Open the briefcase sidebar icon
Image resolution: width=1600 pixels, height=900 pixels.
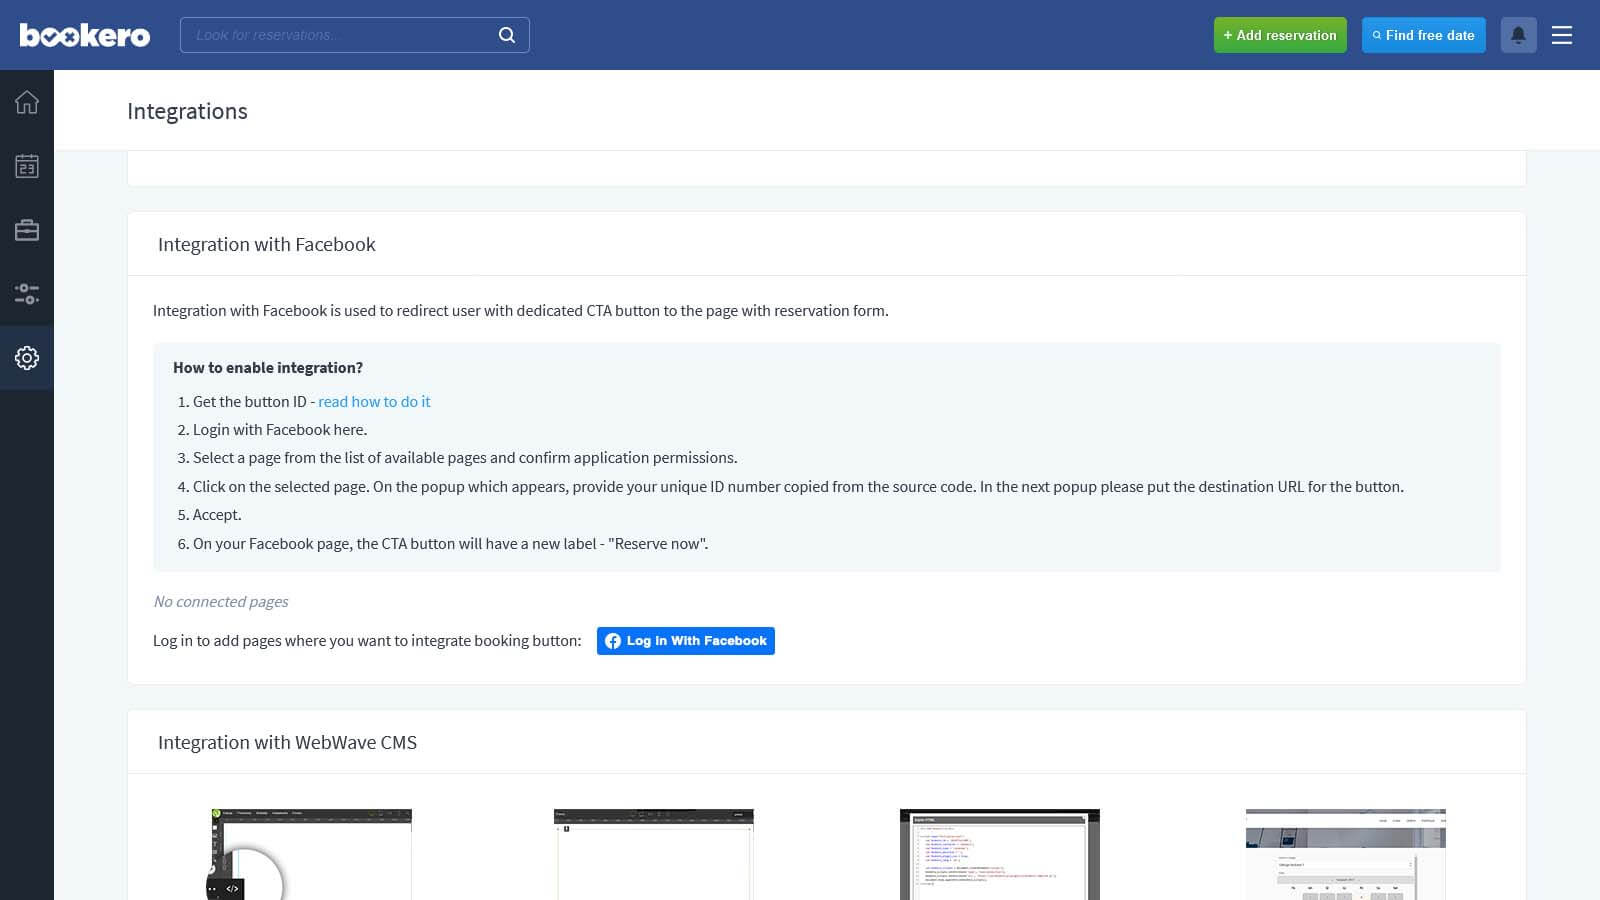27,230
